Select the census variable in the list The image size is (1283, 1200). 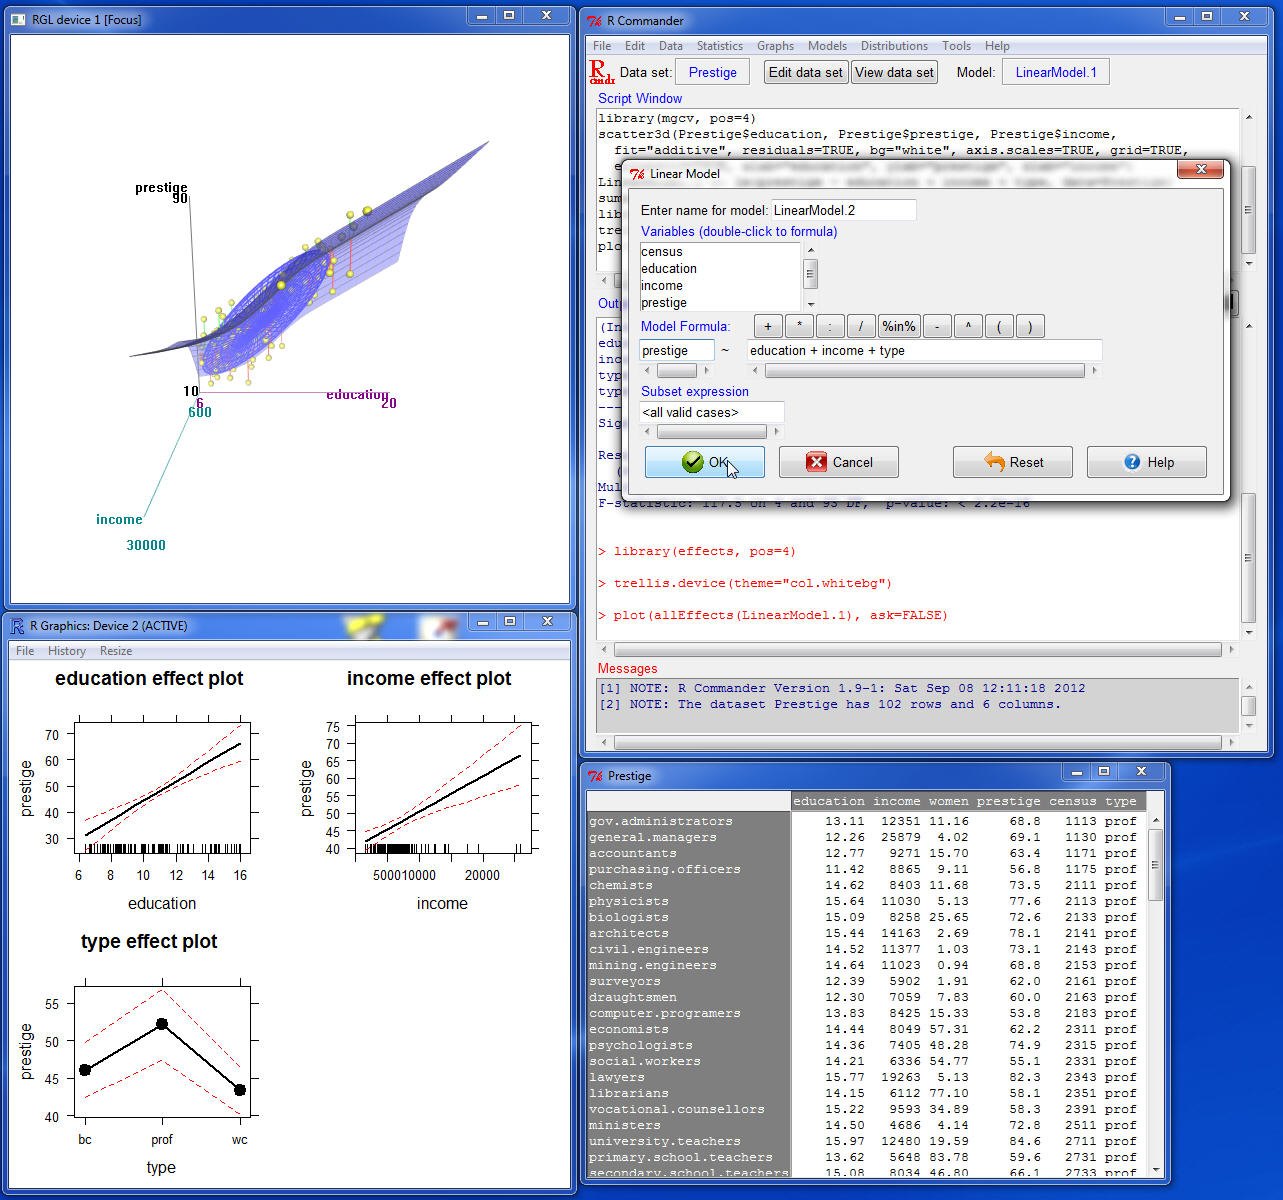point(720,252)
